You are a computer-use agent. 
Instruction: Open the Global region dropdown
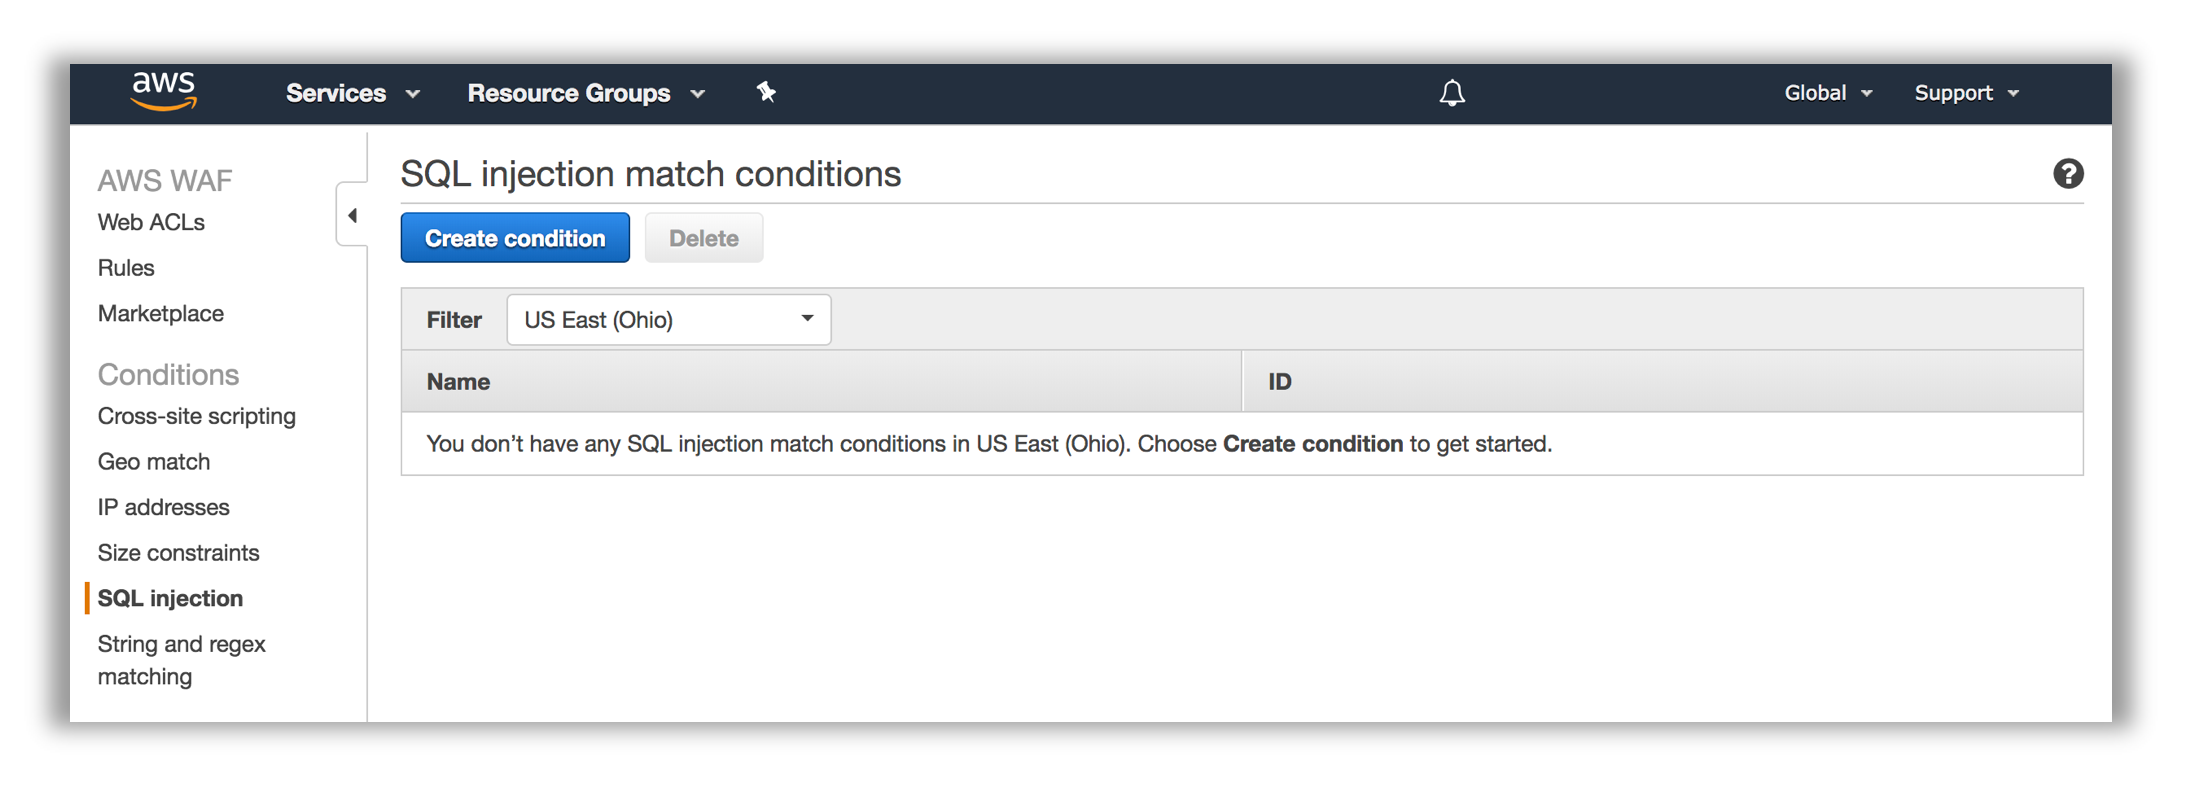tap(1828, 93)
